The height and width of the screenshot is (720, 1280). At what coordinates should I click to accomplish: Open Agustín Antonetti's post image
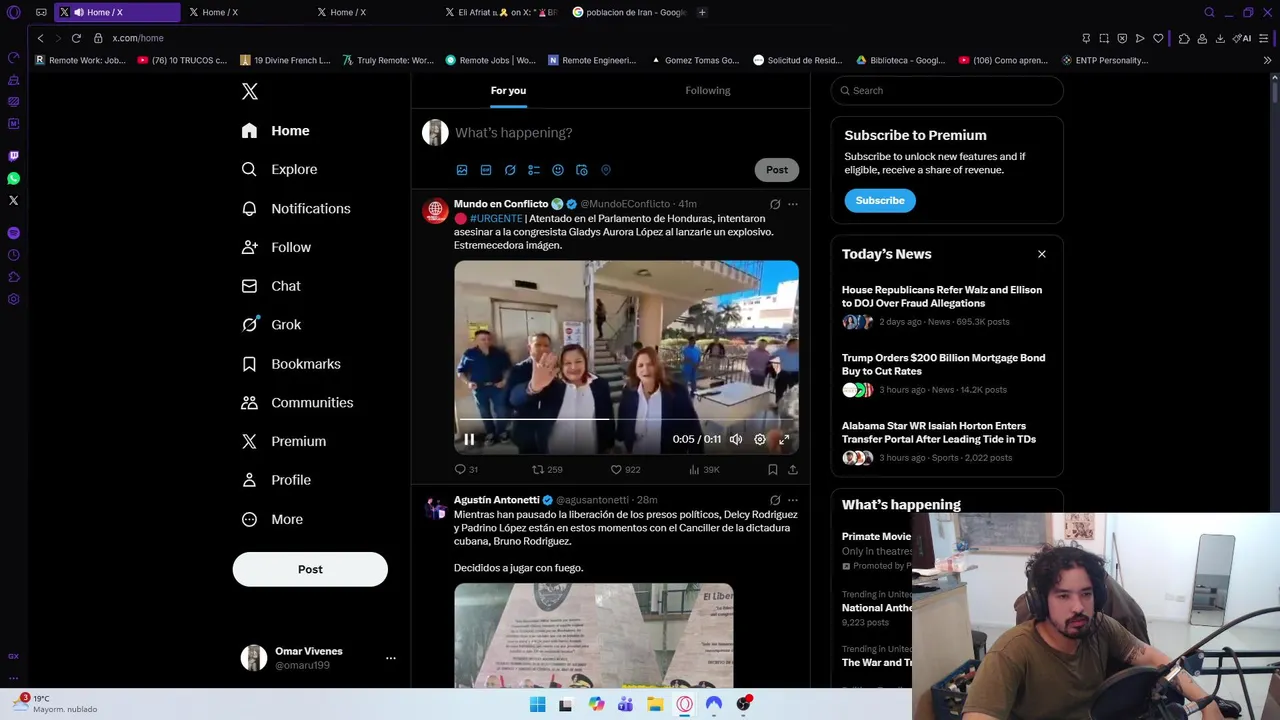point(593,635)
